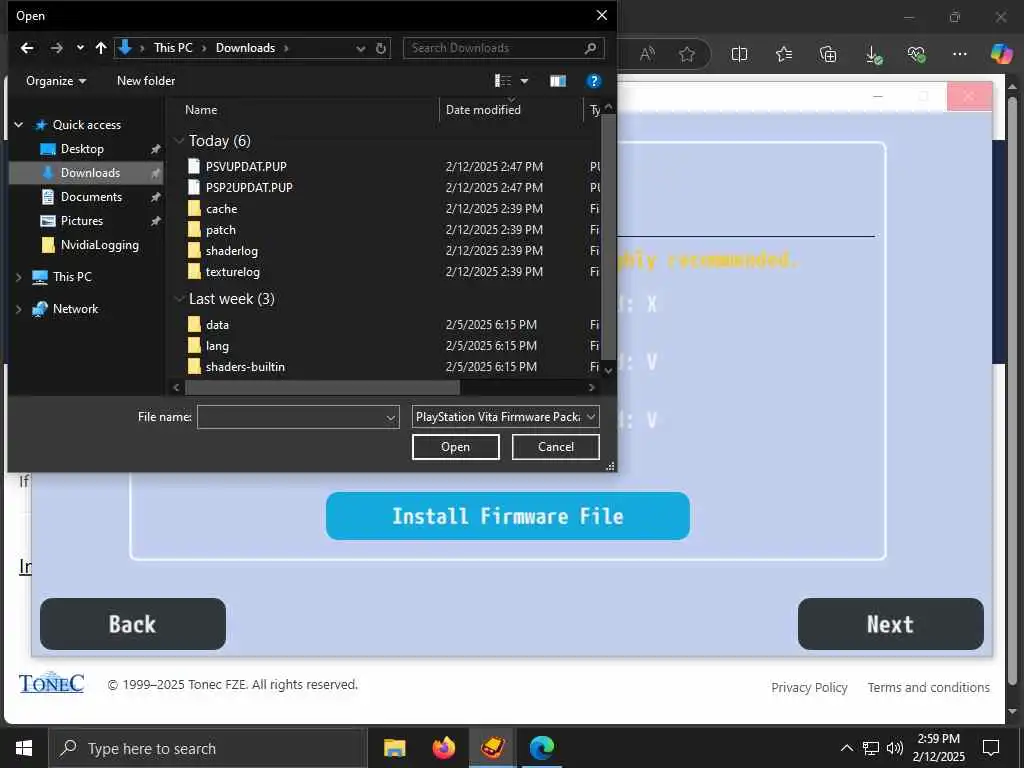The width and height of the screenshot is (1024, 768).
Task: Click the File name input box
Action: pyautogui.click(x=298, y=417)
